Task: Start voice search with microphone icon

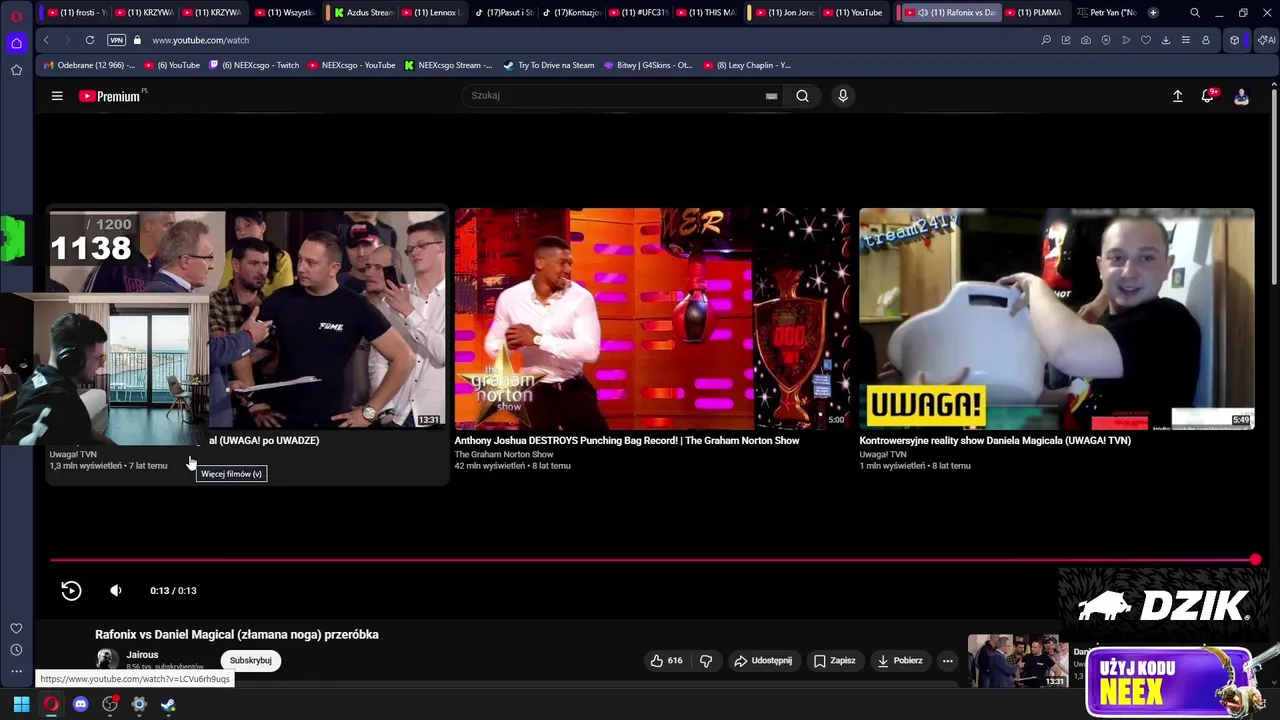Action: pyautogui.click(x=843, y=96)
